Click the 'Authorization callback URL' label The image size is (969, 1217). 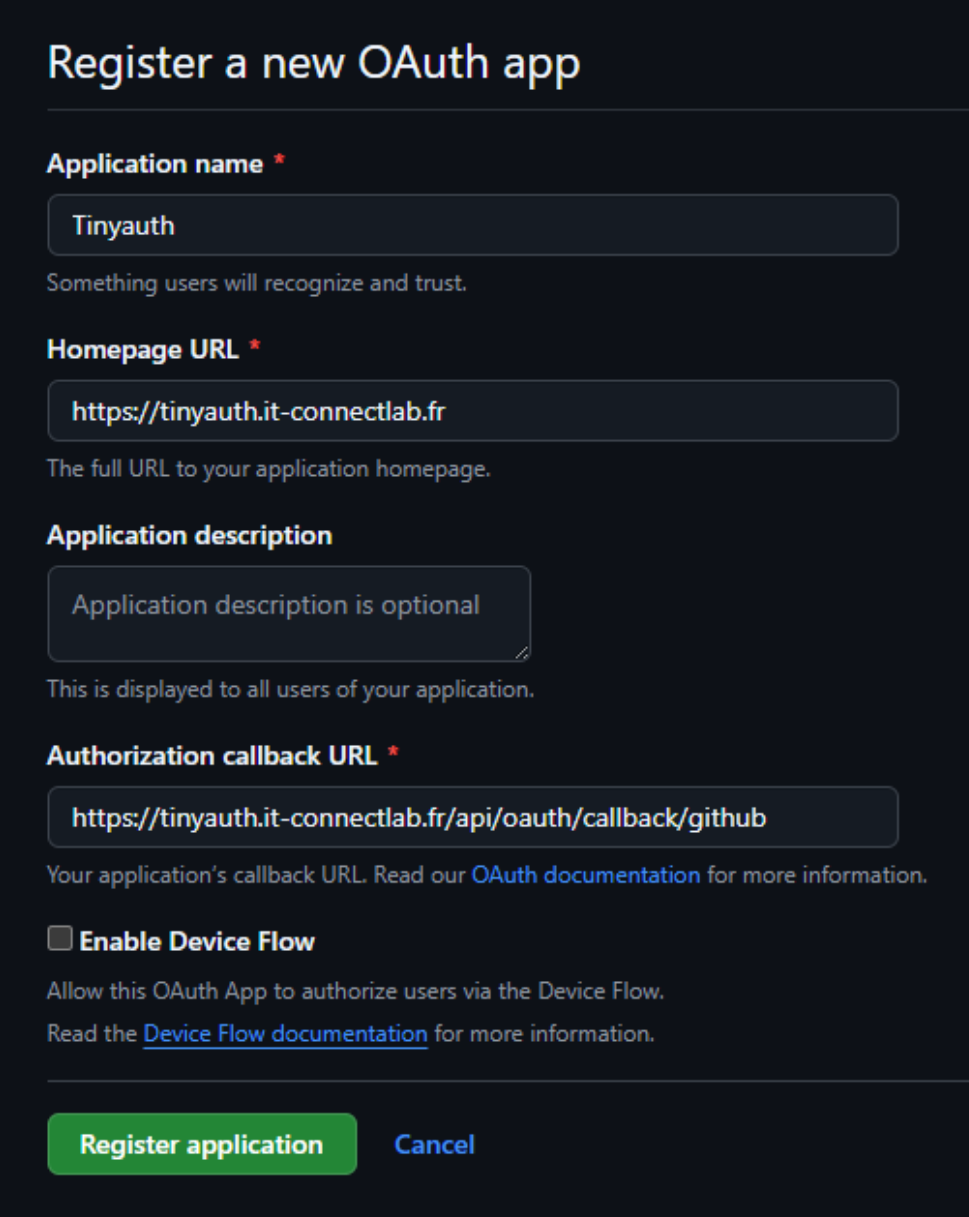(212, 755)
